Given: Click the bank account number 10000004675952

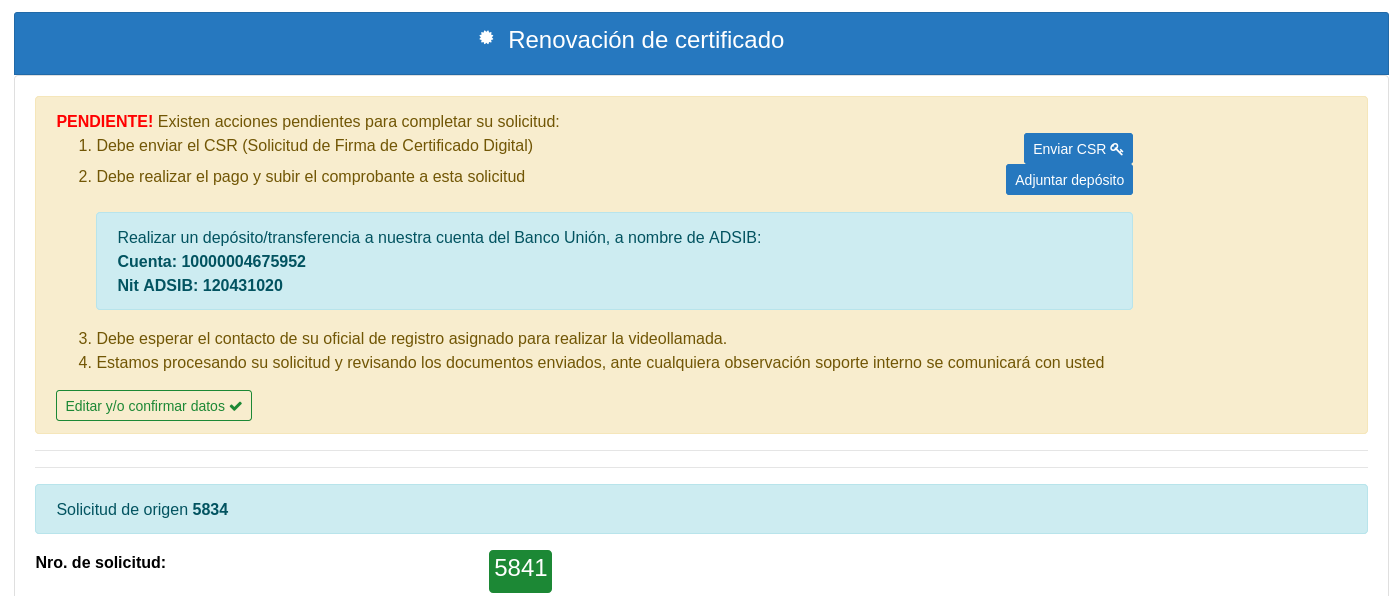Looking at the screenshot, I should coord(243,262).
